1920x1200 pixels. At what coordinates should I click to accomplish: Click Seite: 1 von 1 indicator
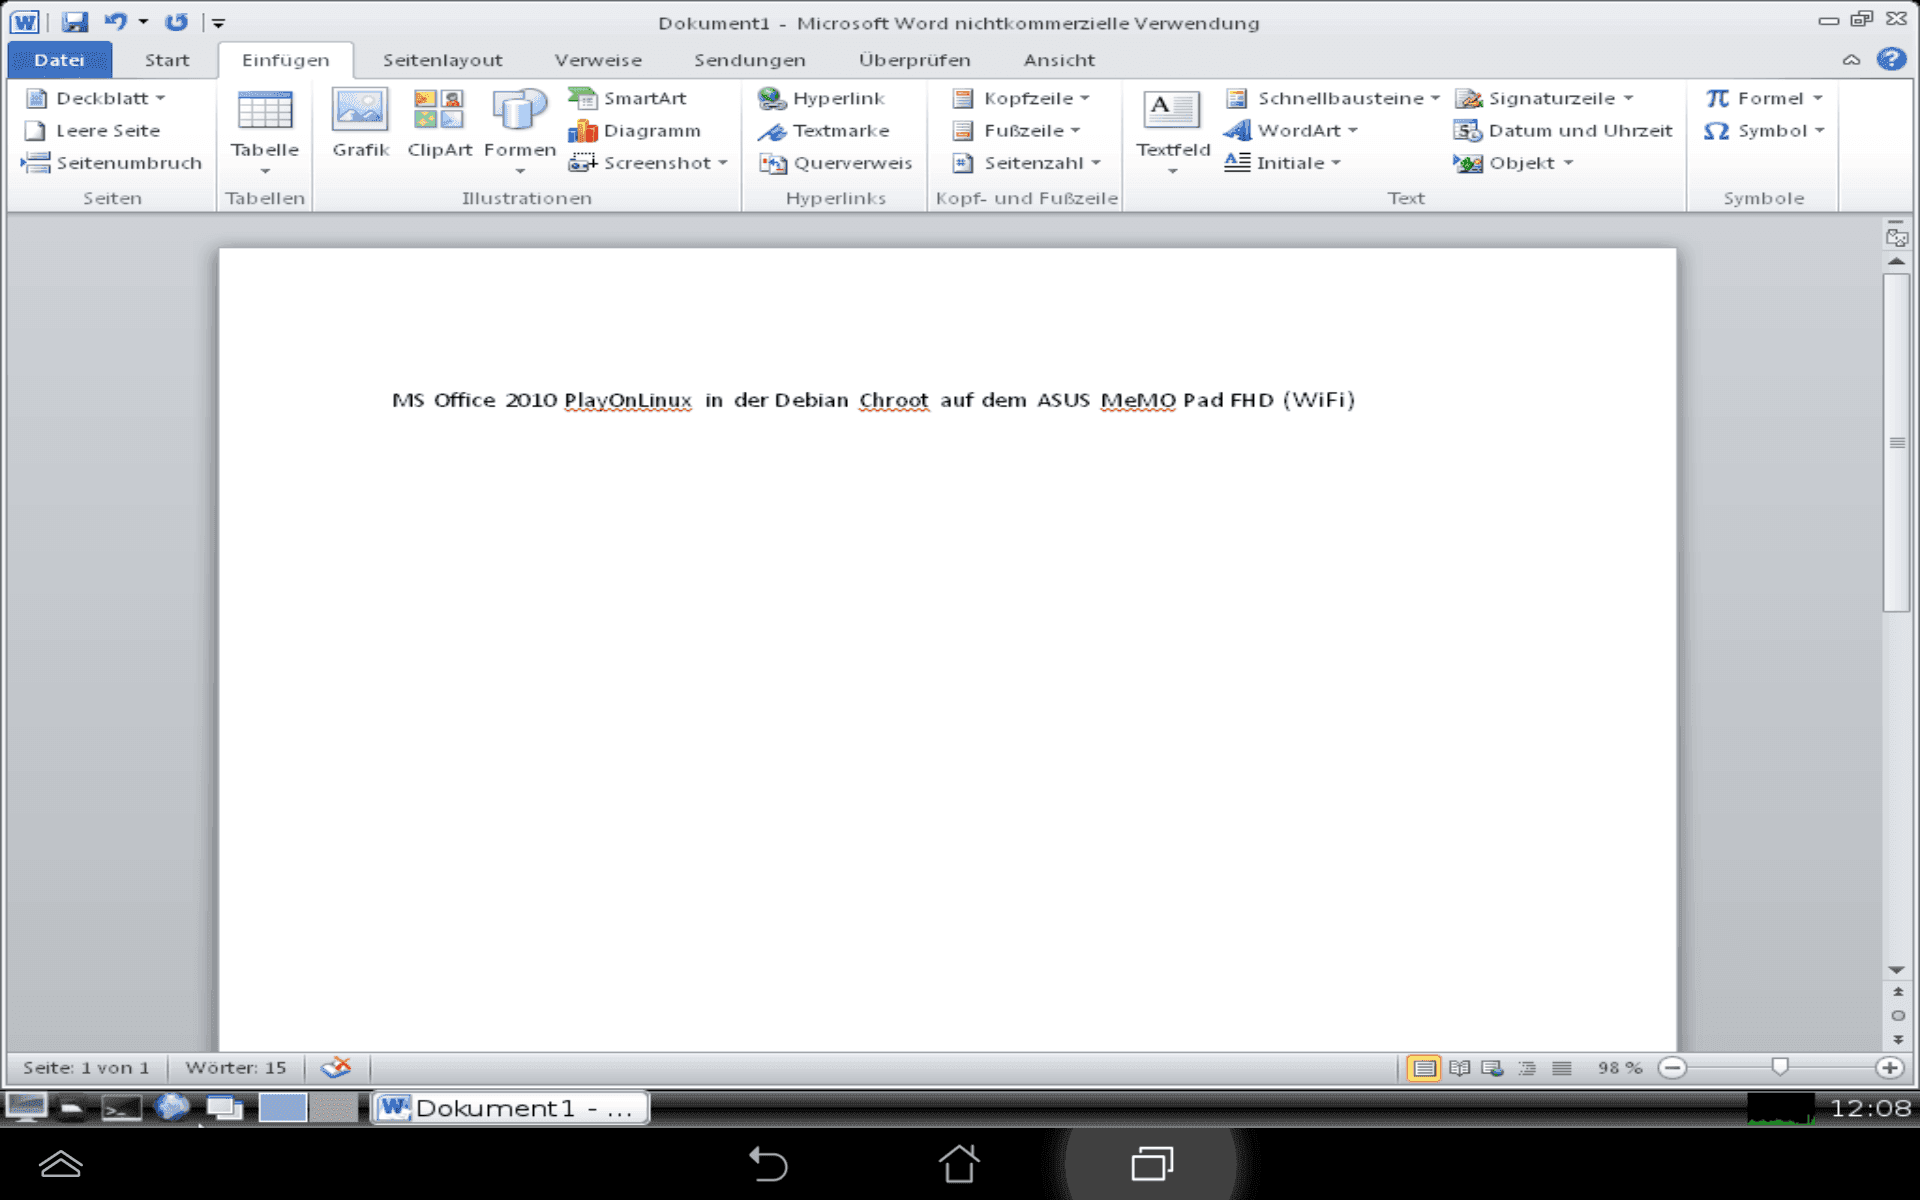tap(86, 1067)
